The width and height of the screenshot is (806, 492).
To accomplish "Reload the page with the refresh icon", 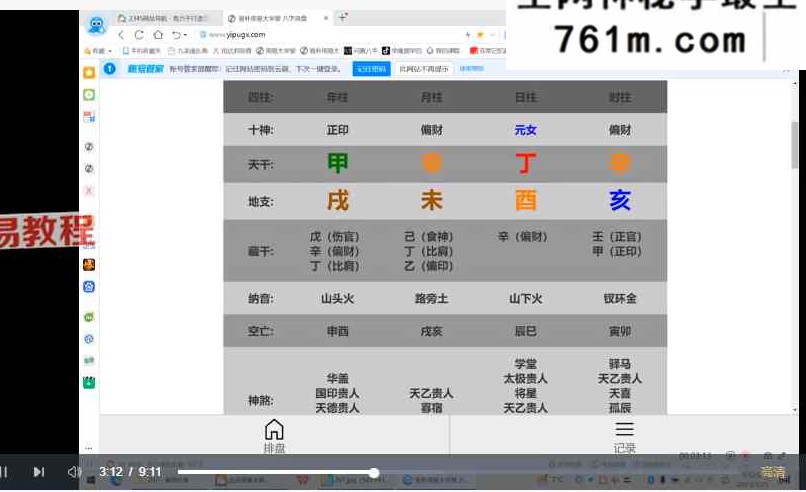I will coord(139,34).
